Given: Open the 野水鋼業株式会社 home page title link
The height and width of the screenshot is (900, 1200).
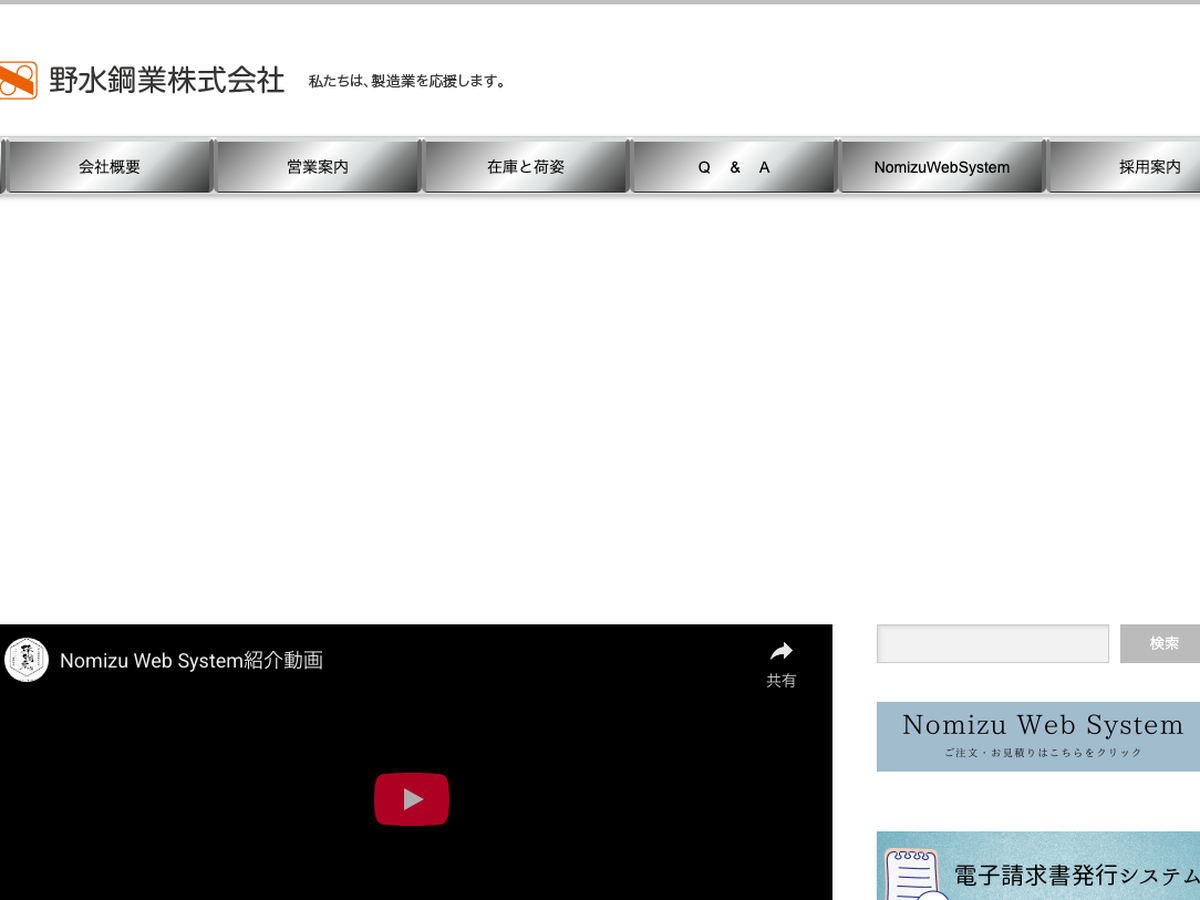Looking at the screenshot, I should click(x=167, y=80).
